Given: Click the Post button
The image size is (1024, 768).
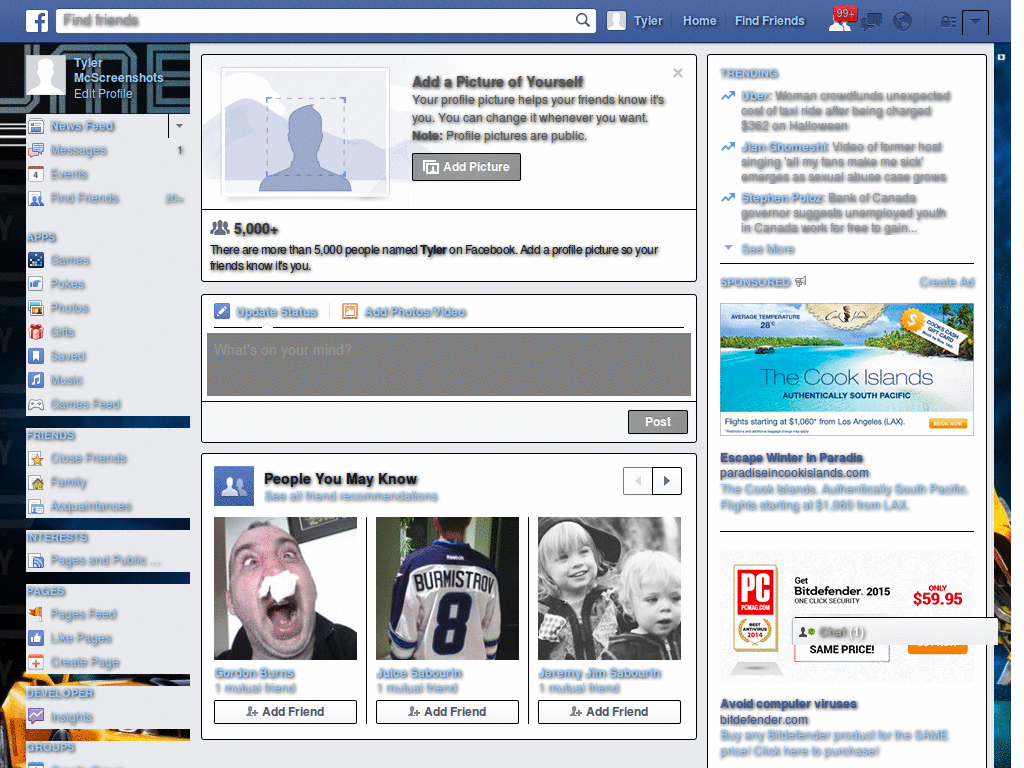Looking at the screenshot, I should (x=658, y=422).
